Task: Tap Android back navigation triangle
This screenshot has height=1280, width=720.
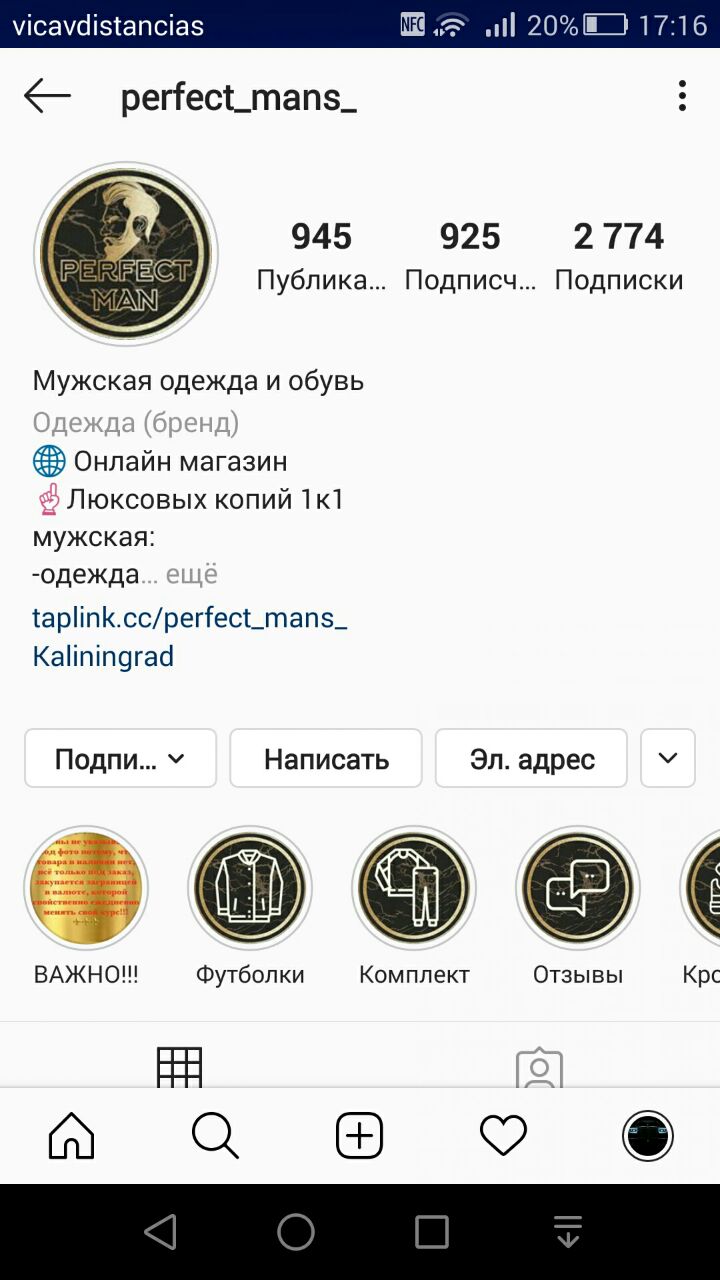Action: click(x=160, y=1232)
